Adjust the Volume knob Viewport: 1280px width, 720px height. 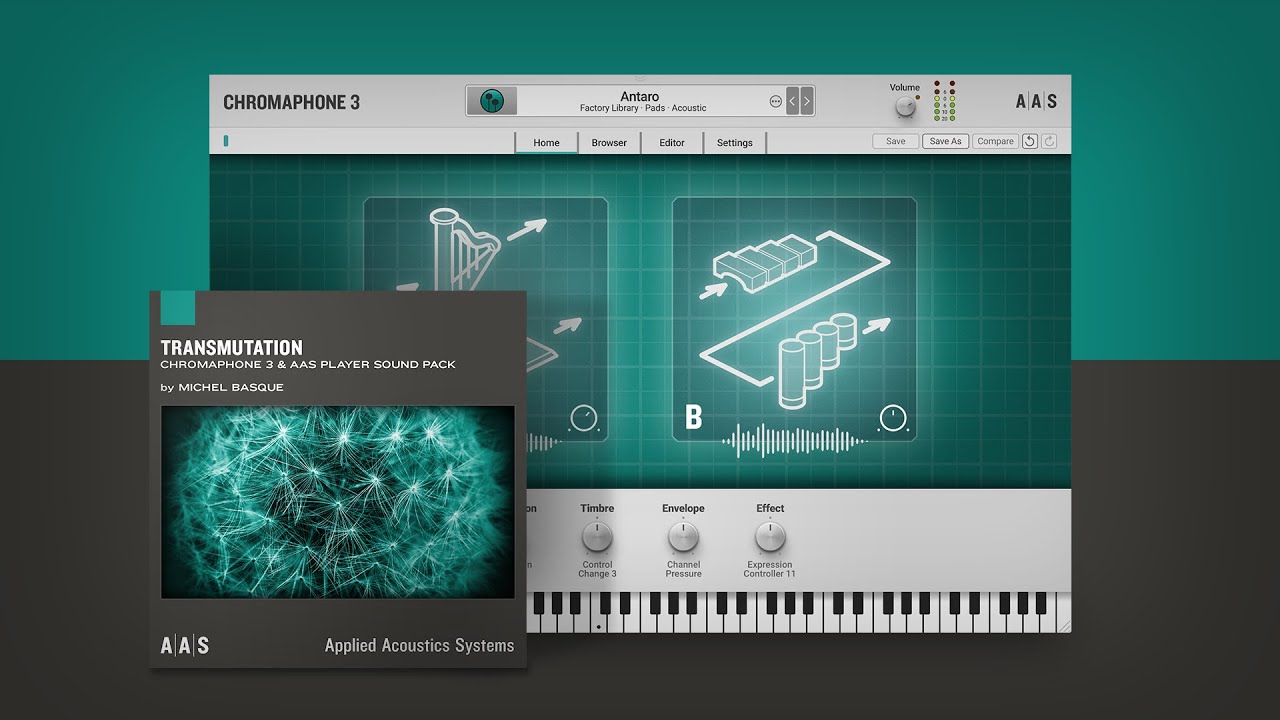(x=905, y=106)
